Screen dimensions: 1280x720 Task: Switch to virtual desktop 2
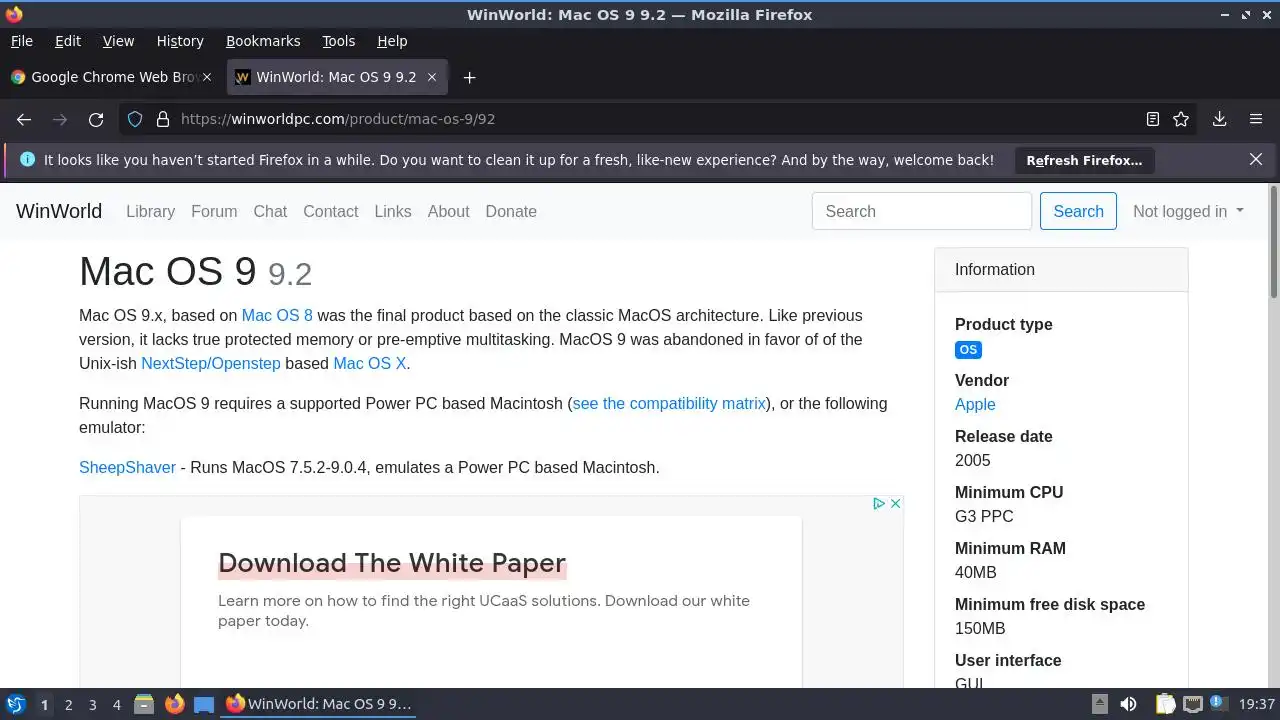pyautogui.click(x=68, y=705)
